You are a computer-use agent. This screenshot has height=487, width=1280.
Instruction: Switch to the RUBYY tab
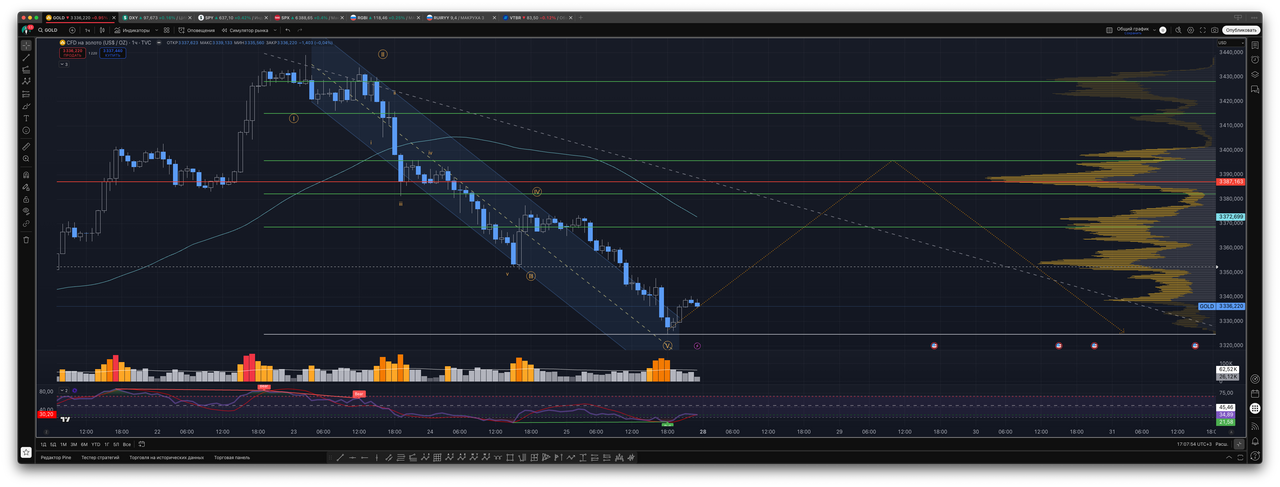(x=461, y=18)
